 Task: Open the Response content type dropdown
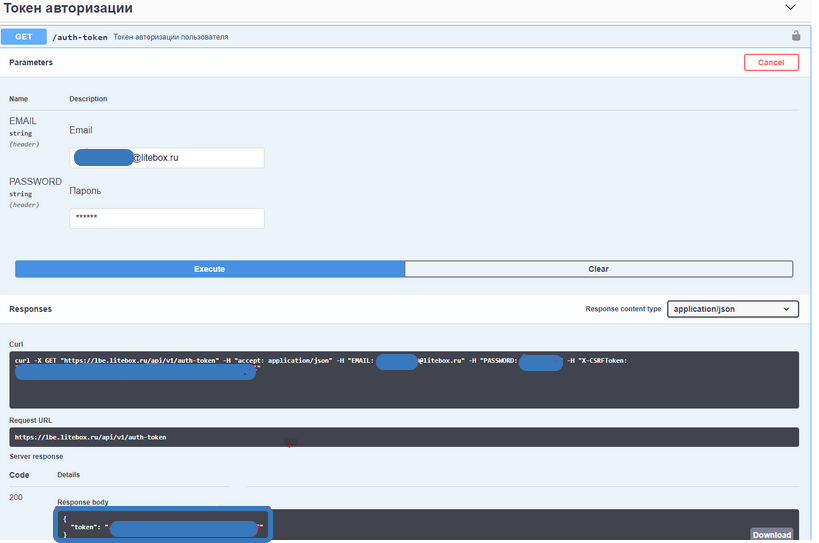click(733, 309)
